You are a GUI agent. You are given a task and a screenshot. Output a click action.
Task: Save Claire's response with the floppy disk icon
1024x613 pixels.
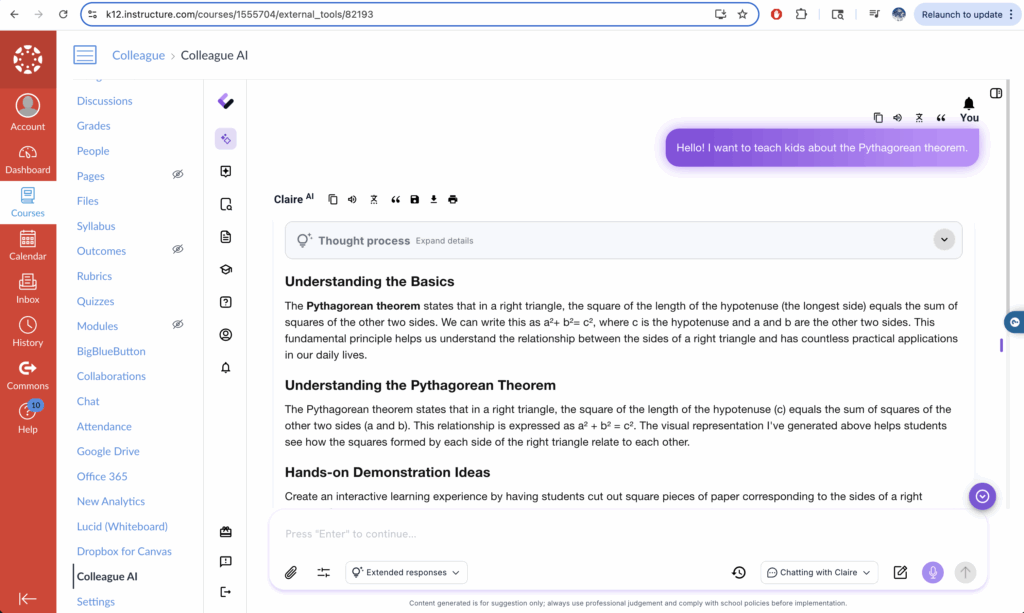[415, 199]
